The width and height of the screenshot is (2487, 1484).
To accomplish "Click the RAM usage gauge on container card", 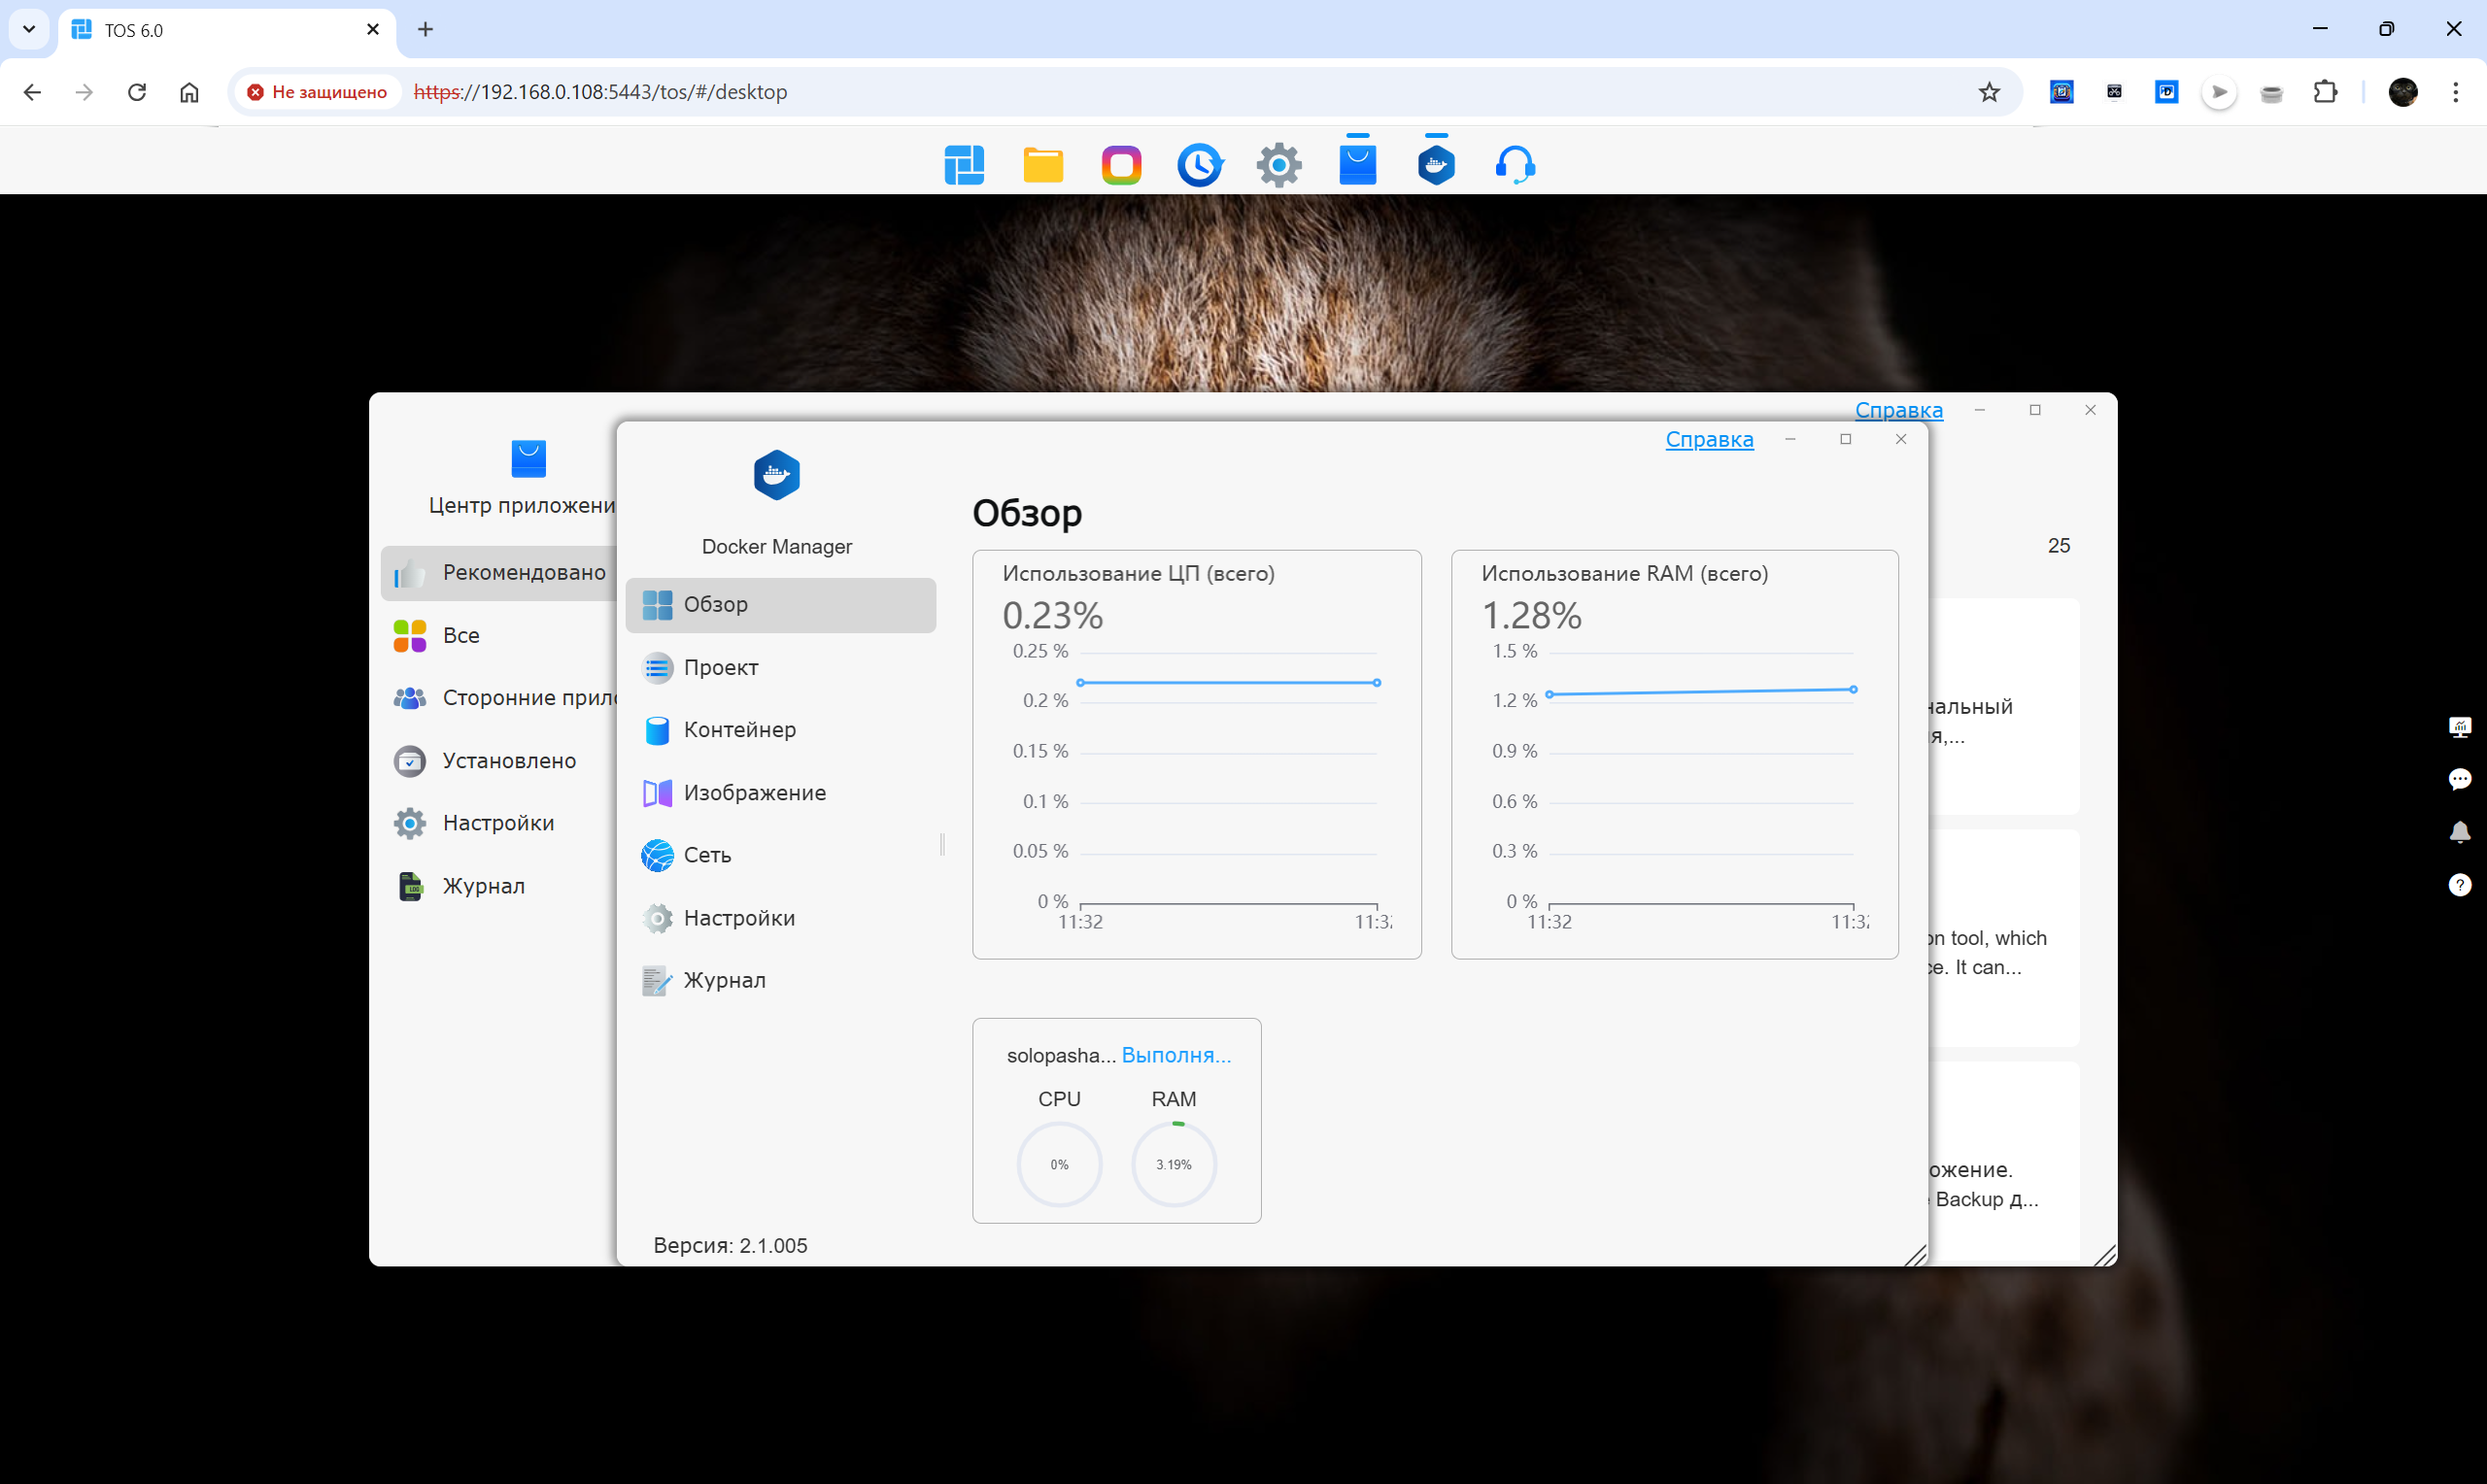I will pos(1174,1164).
